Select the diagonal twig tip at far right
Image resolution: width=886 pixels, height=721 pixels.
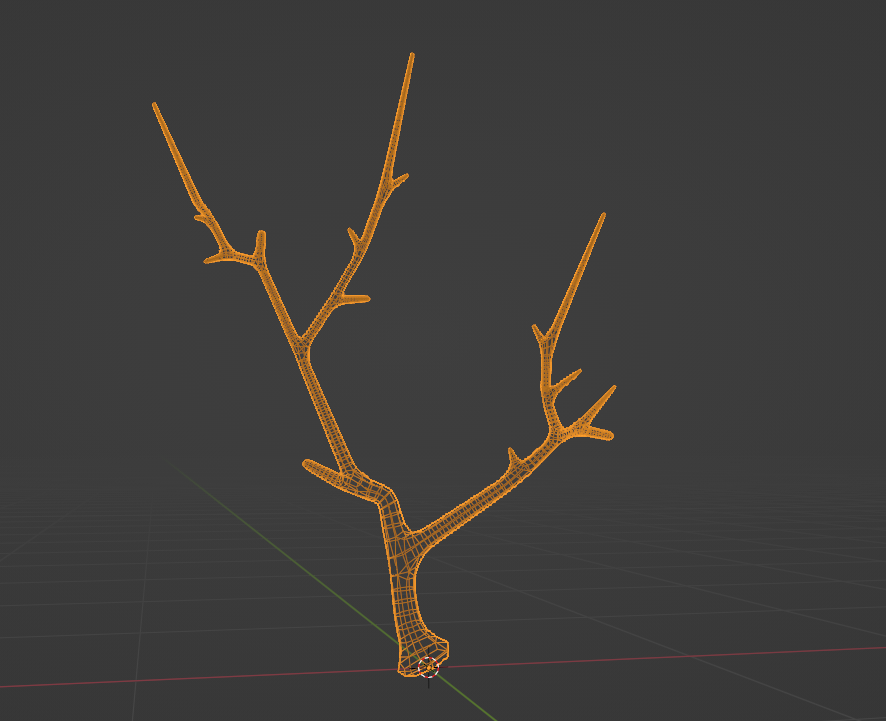612,389
